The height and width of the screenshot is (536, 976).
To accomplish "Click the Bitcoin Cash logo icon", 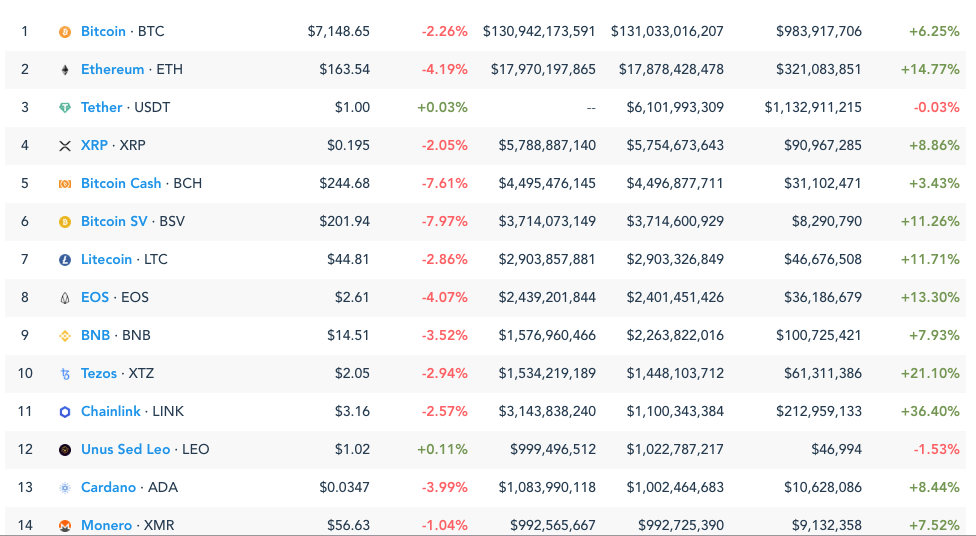I will pyautogui.click(x=65, y=184).
